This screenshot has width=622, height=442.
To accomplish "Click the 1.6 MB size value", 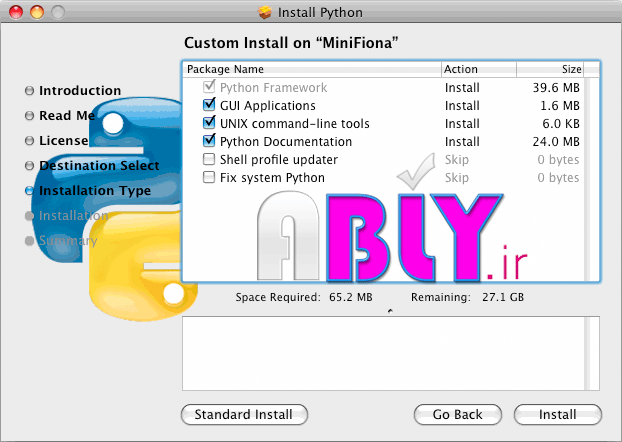I will (x=560, y=106).
